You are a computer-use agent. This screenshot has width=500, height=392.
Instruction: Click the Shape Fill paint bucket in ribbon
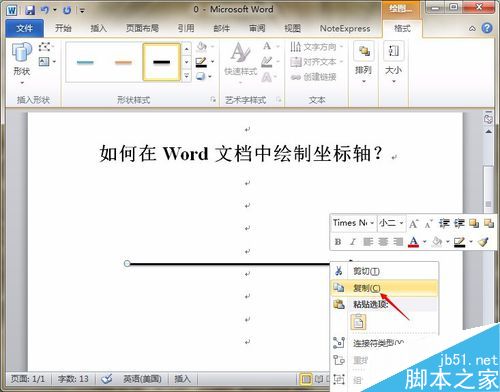201,47
